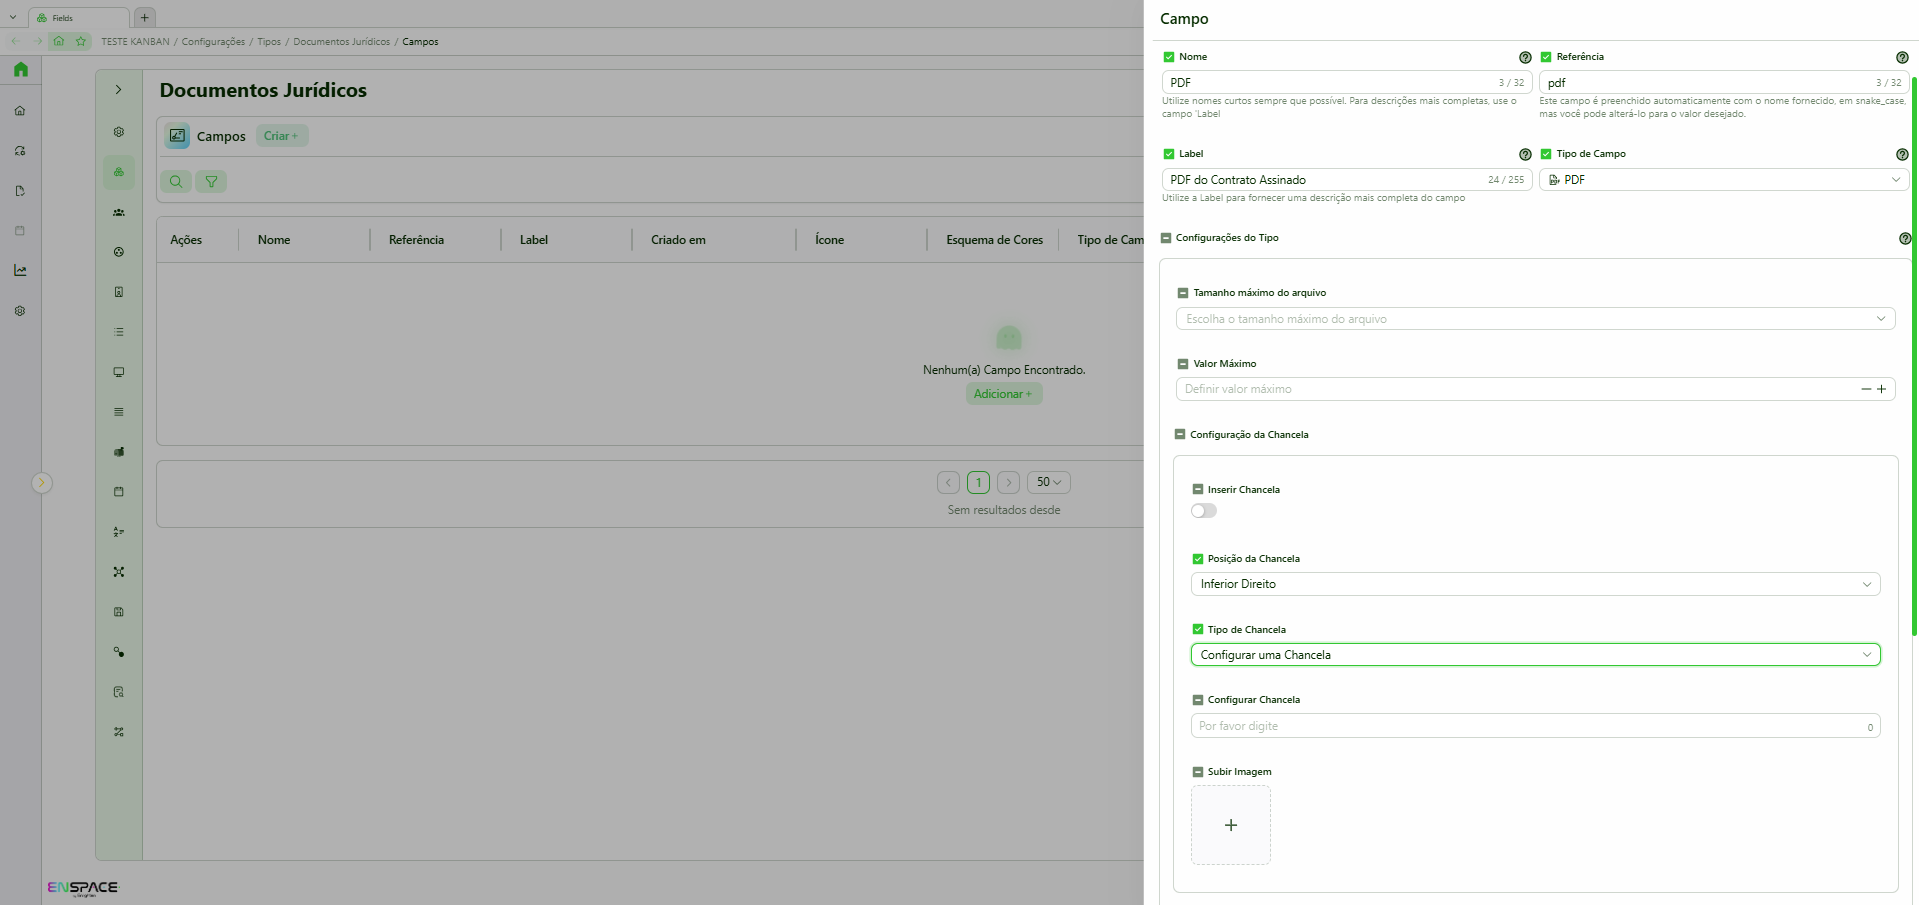
Task: Click the favorite star icon in breadcrumb bar
Action: (x=81, y=41)
